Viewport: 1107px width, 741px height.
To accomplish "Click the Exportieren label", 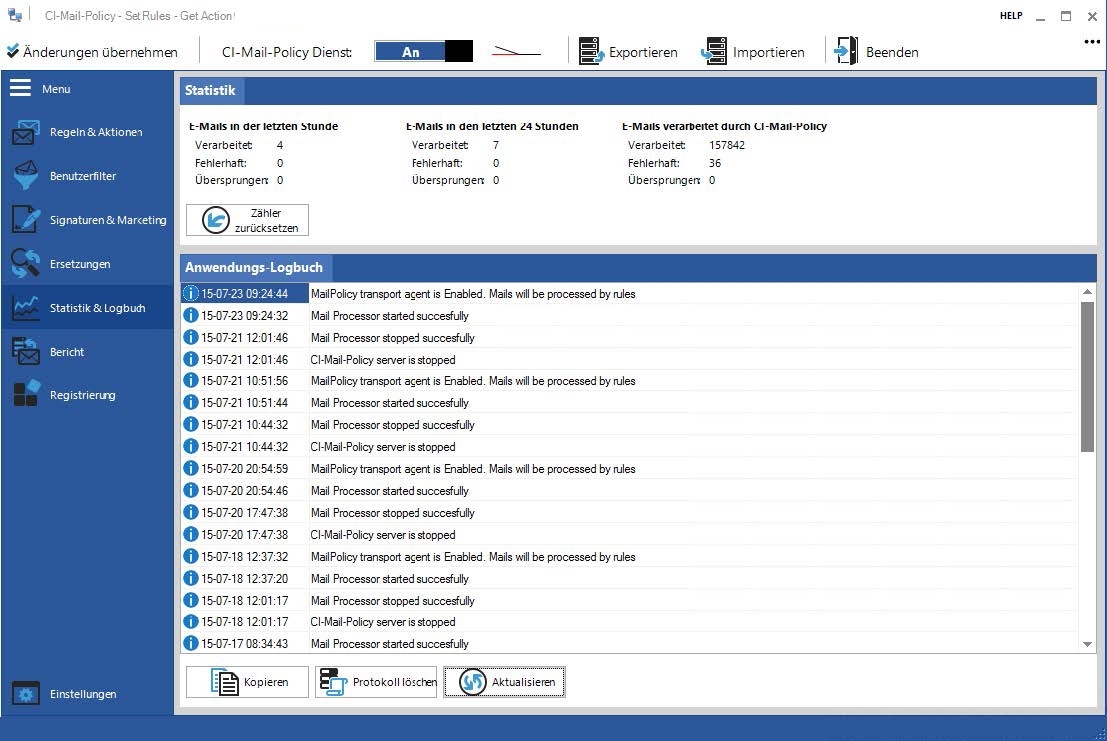I will click(x=643, y=52).
